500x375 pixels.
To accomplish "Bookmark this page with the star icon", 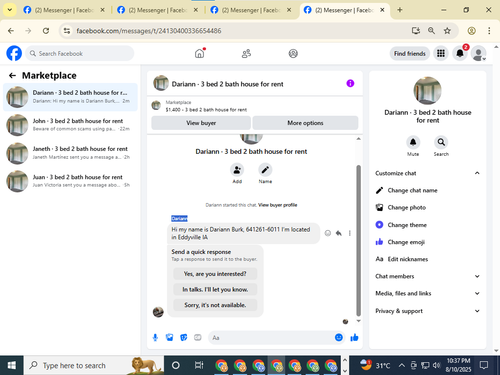I will click(447, 31).
